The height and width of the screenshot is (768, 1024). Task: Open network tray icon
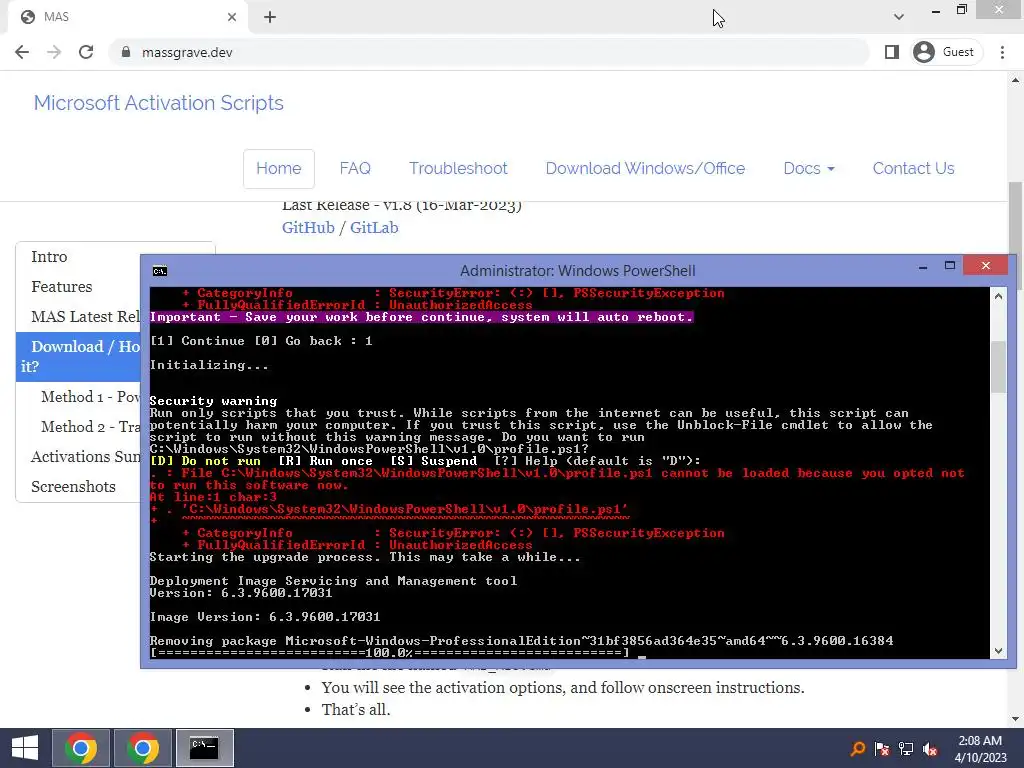point(906,749)
